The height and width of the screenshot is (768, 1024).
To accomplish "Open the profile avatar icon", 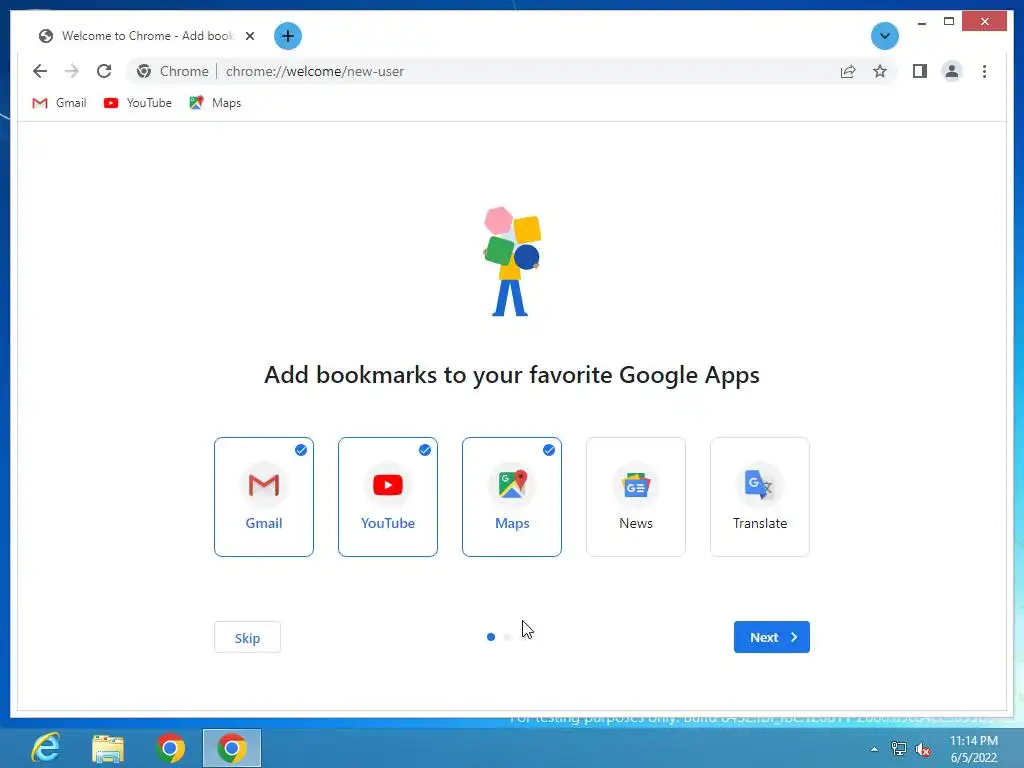I will 952,71.
